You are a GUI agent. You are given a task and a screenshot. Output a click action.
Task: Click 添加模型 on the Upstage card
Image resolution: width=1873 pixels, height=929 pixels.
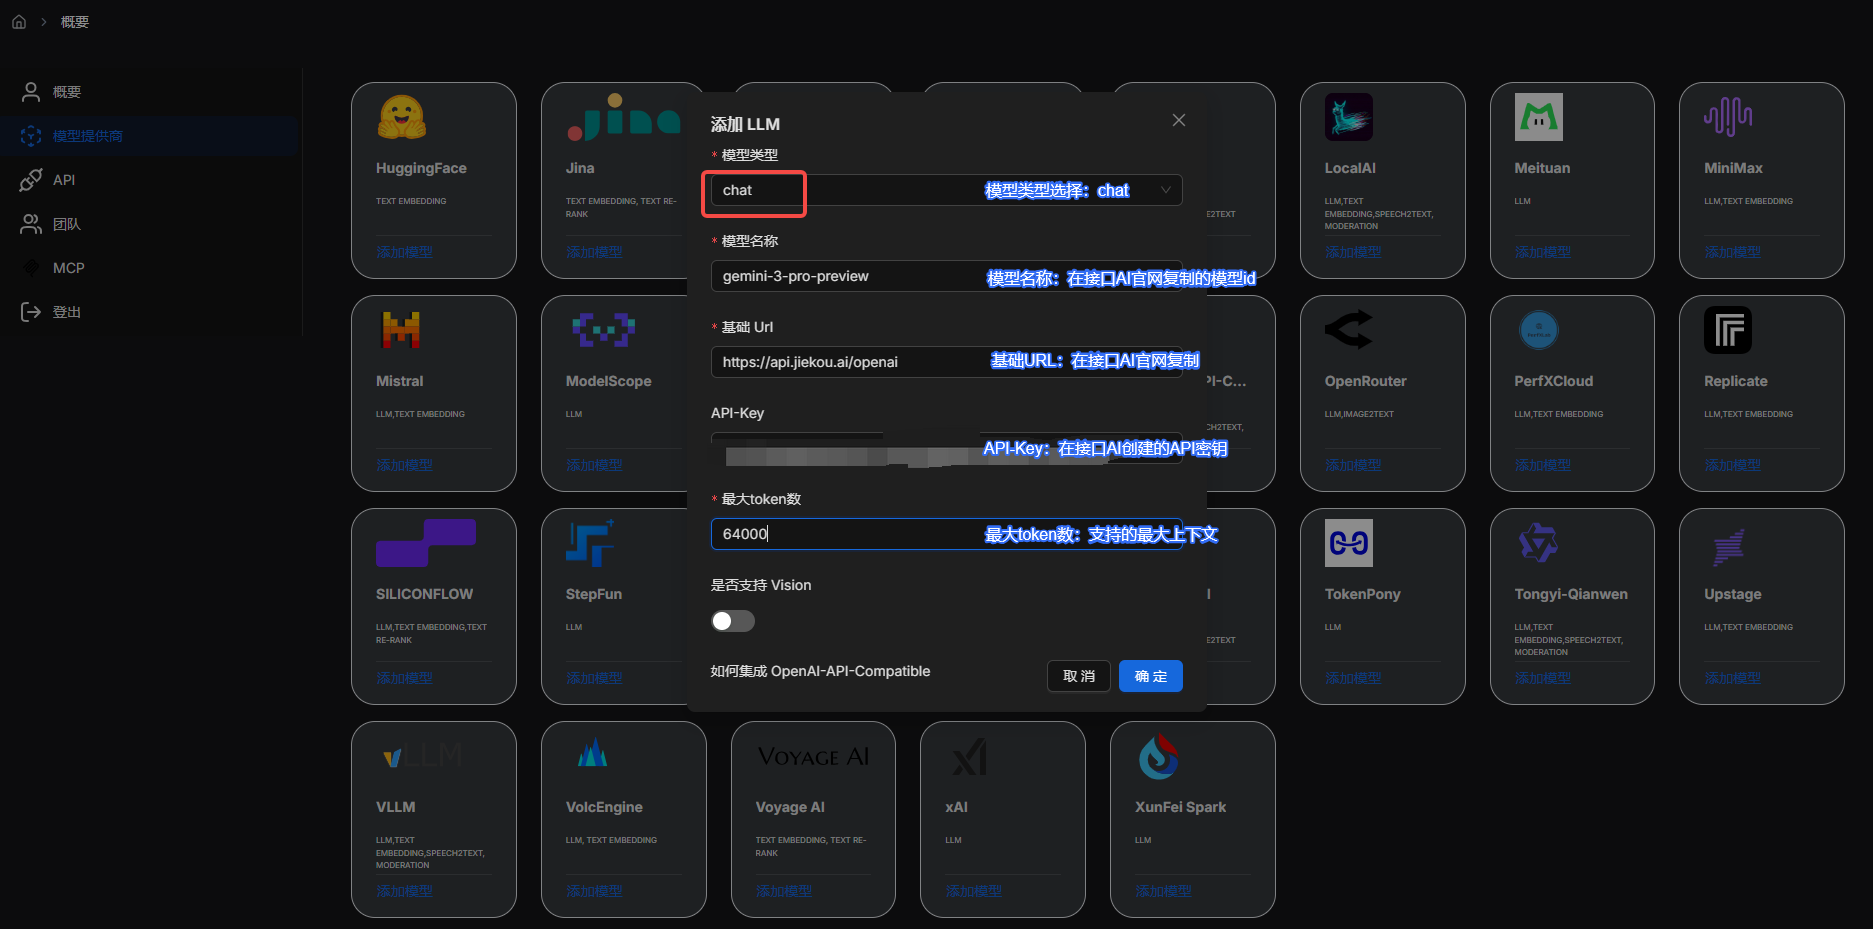[x=1733, y=678]
